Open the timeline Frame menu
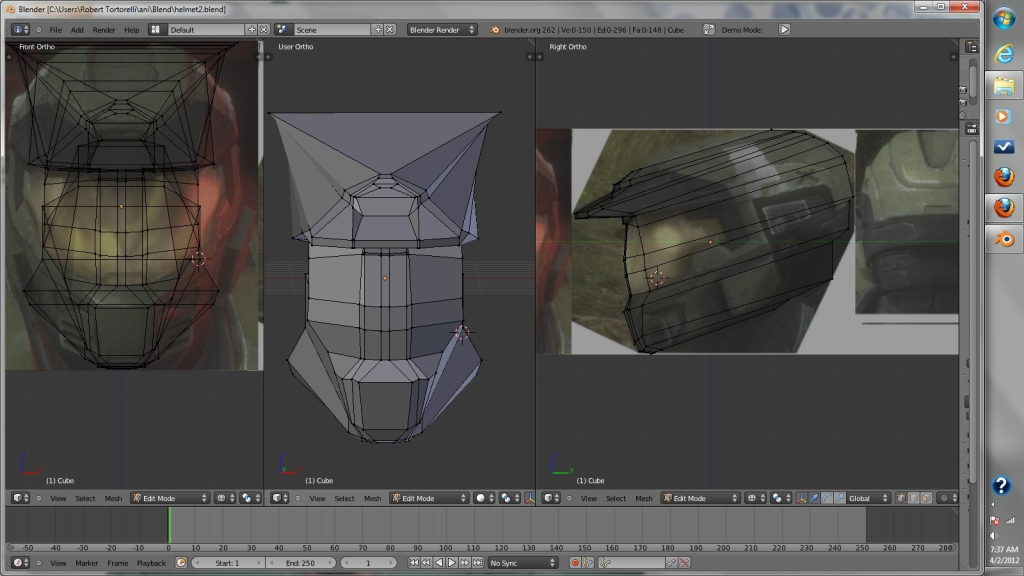 coord(118,563)
